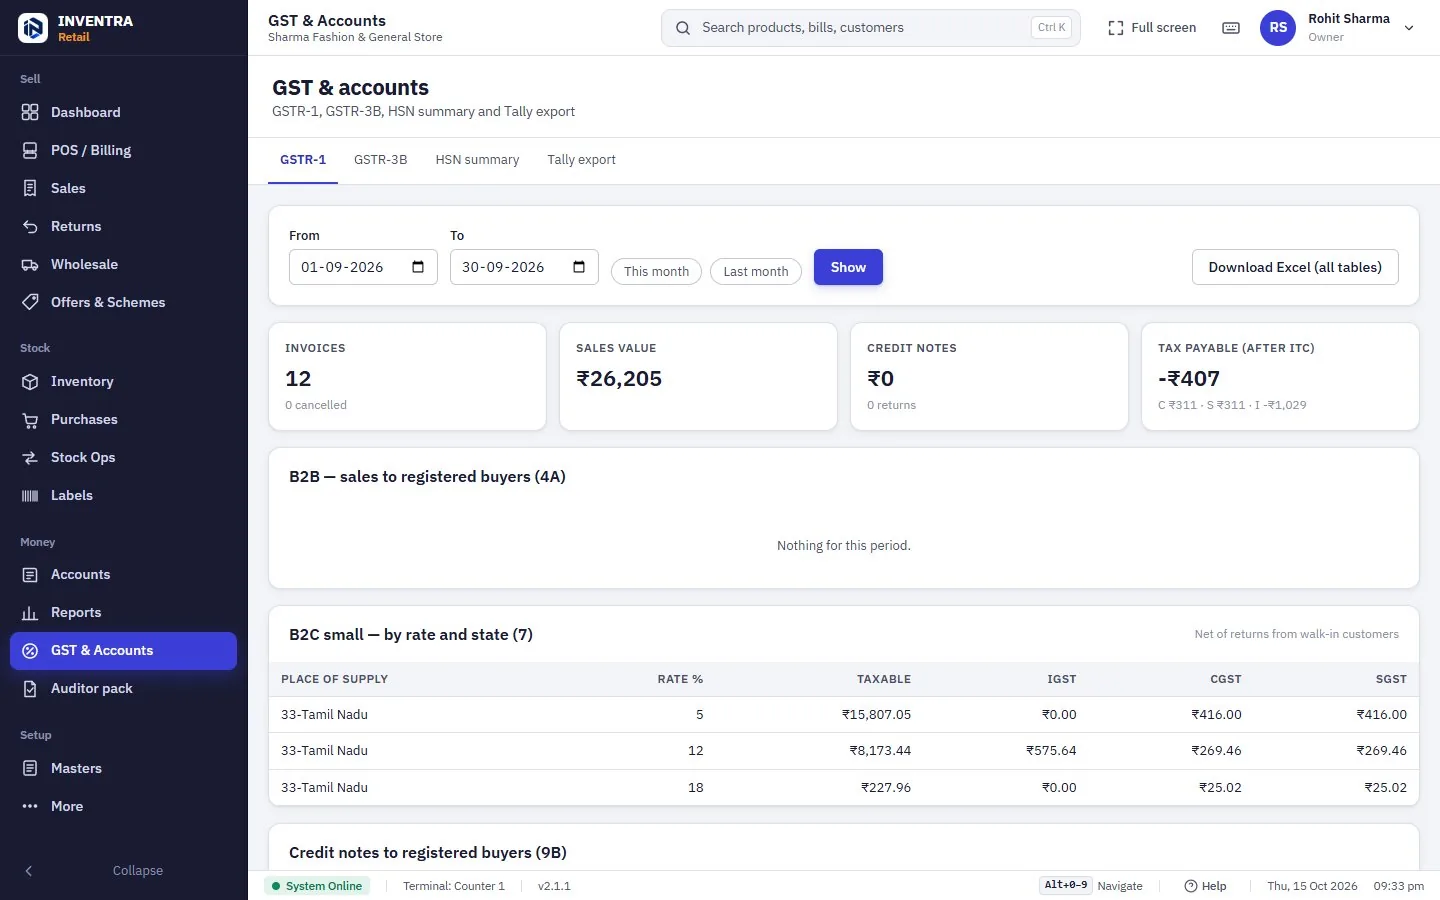Select the This month preset
The height and width of the screenshot is (900, 1440).
tap(656, 271)
